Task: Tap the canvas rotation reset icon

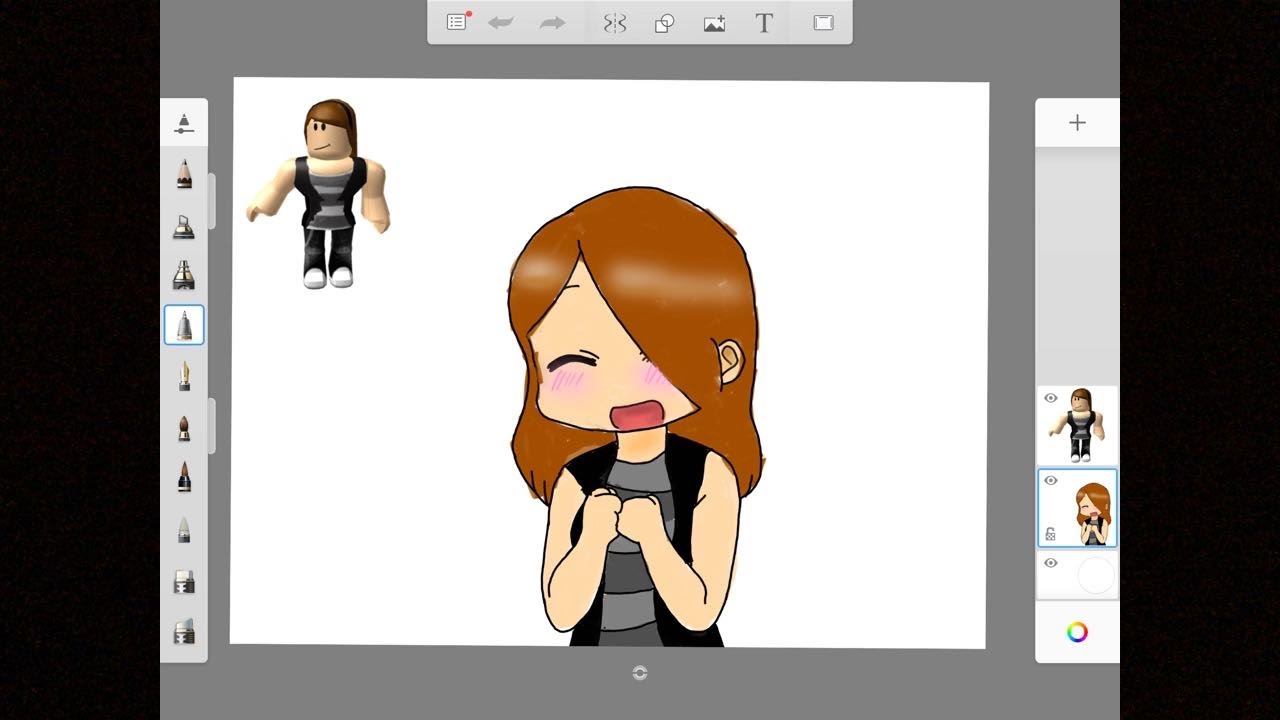Action: tap(640, 673)
